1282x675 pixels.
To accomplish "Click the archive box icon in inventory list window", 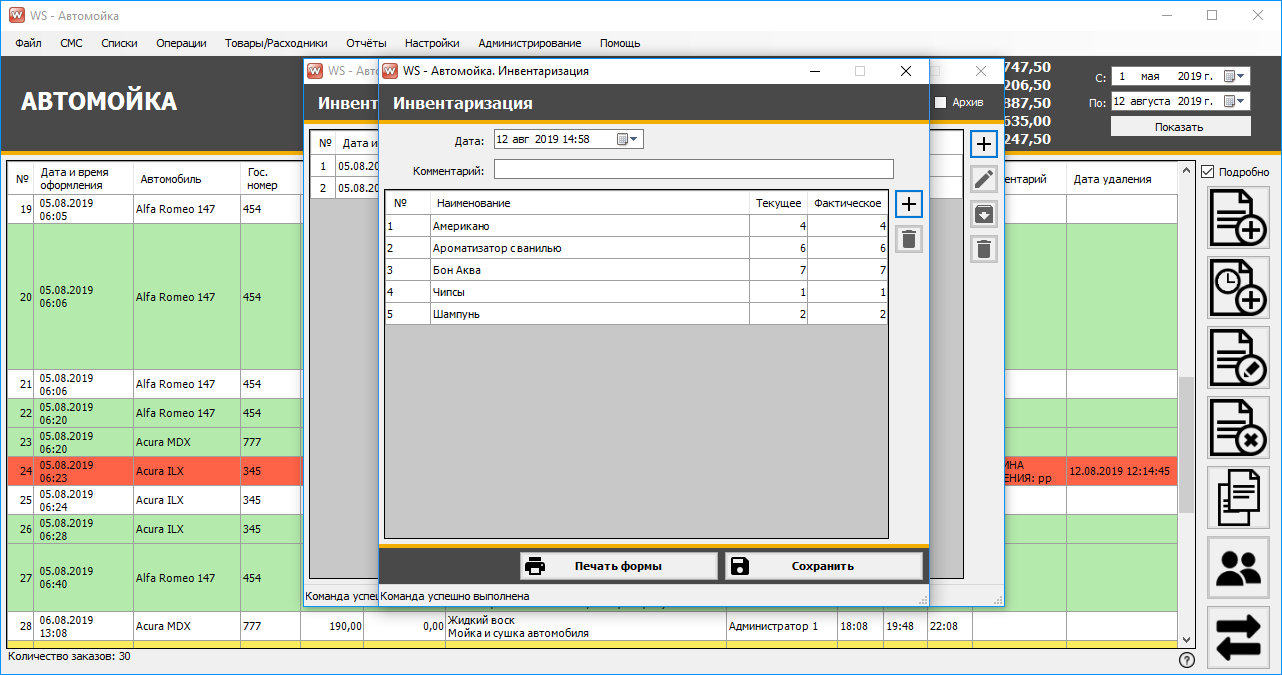I will click(x=984, y=214).
